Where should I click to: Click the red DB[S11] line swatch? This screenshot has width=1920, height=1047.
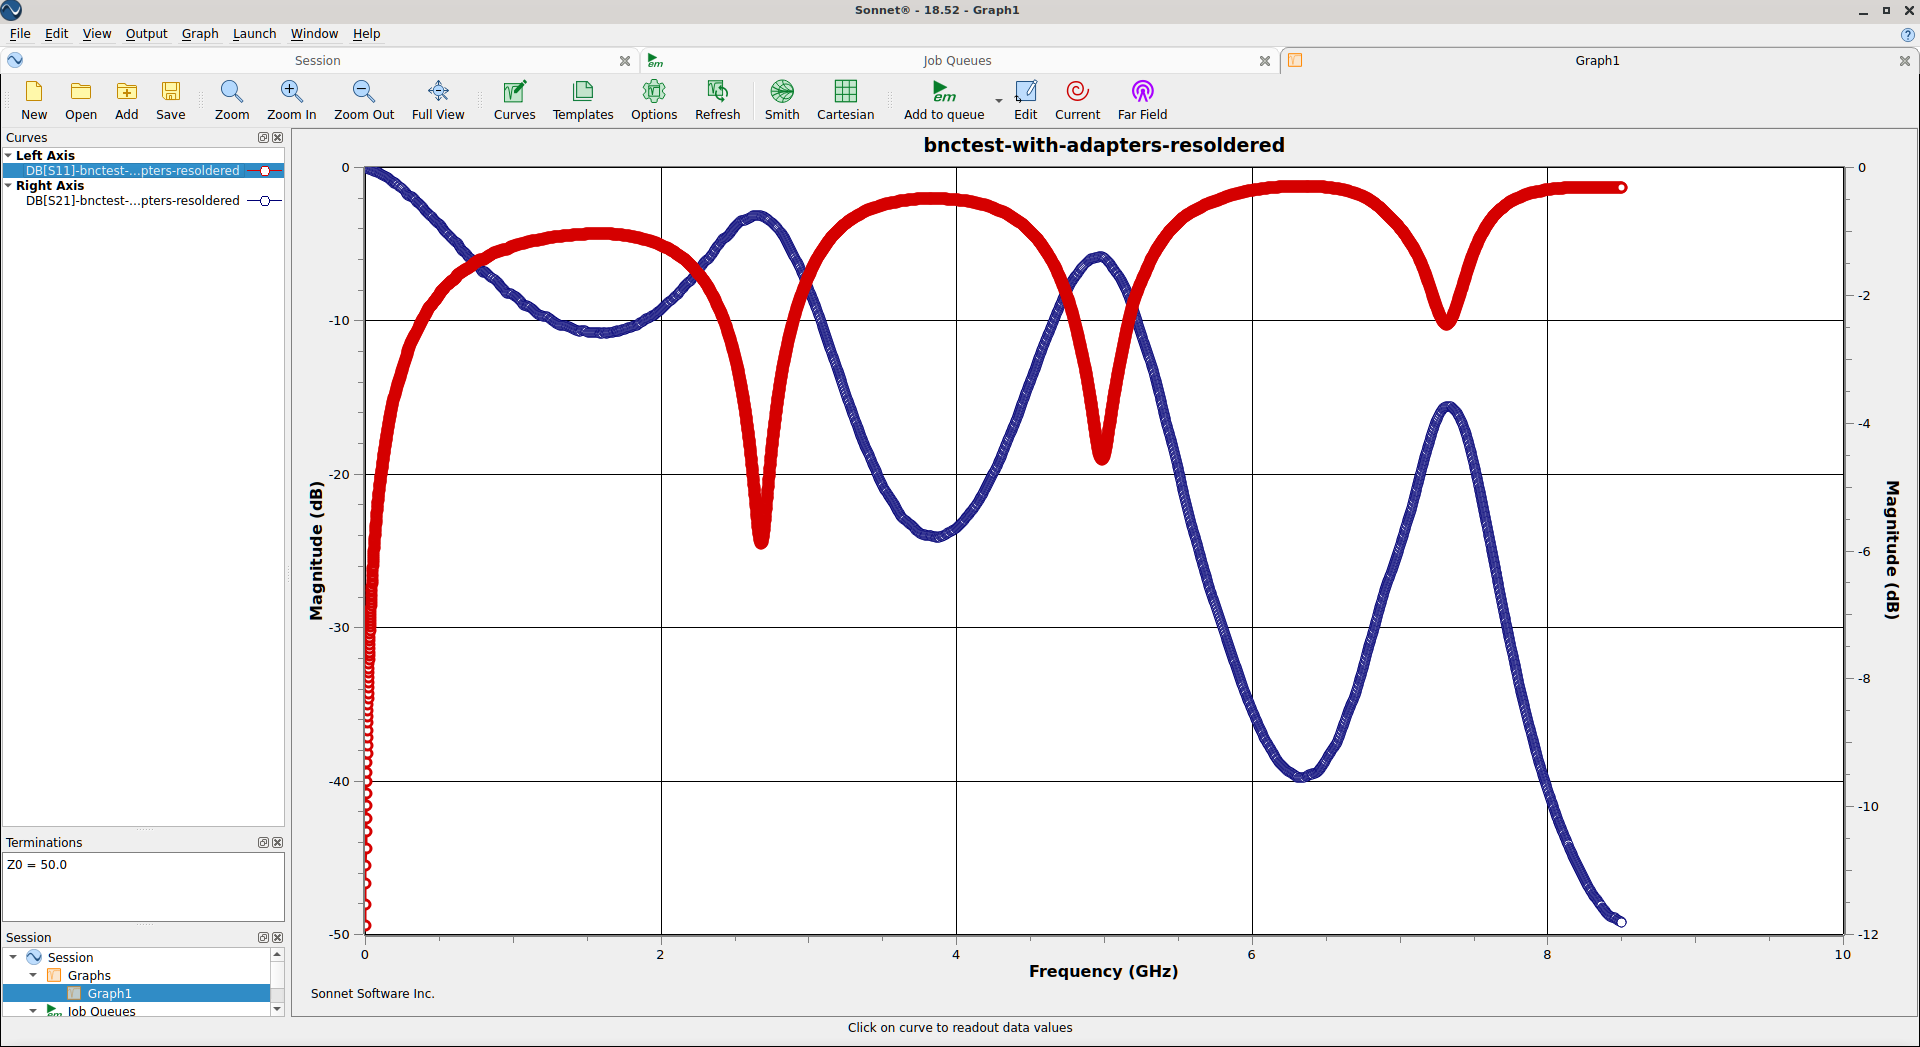264,171
